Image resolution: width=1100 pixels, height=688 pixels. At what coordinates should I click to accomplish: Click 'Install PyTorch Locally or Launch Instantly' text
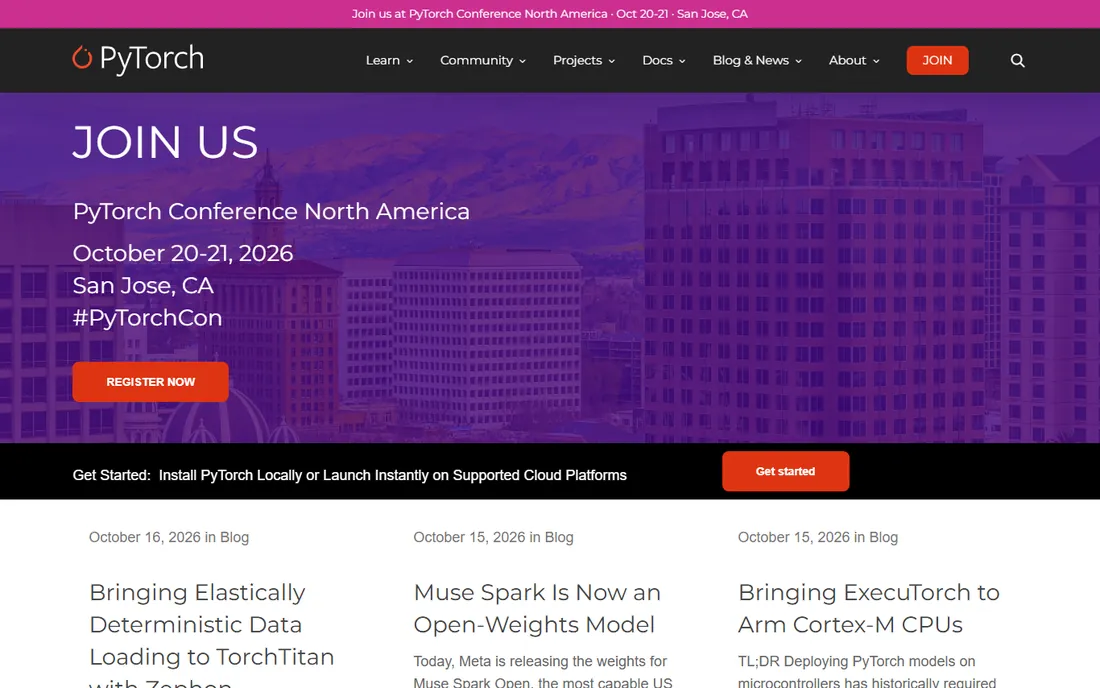click(392, 475)
